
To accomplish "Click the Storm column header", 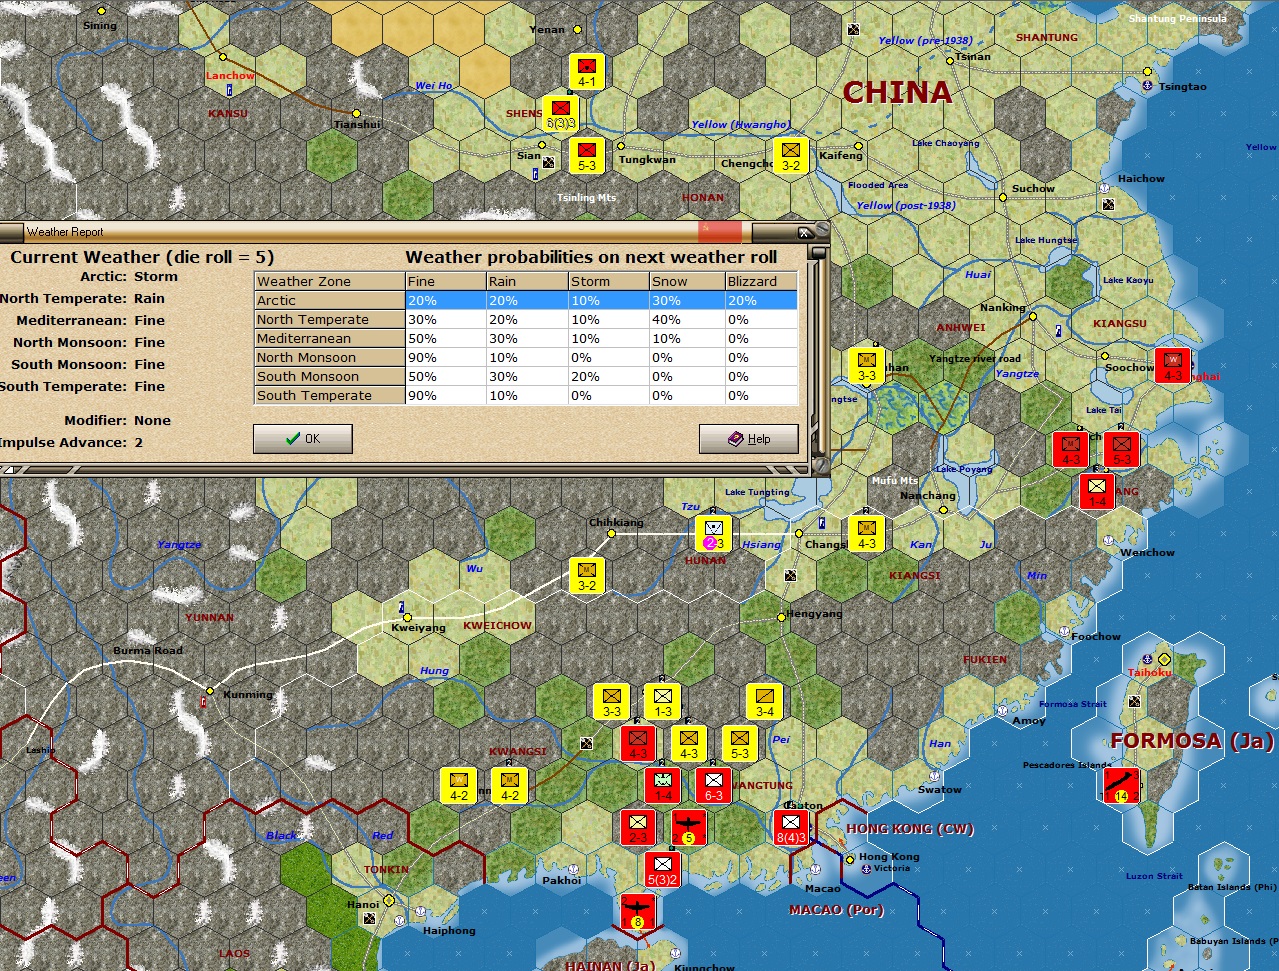I will pyautogui.click(x=608, y=281).
